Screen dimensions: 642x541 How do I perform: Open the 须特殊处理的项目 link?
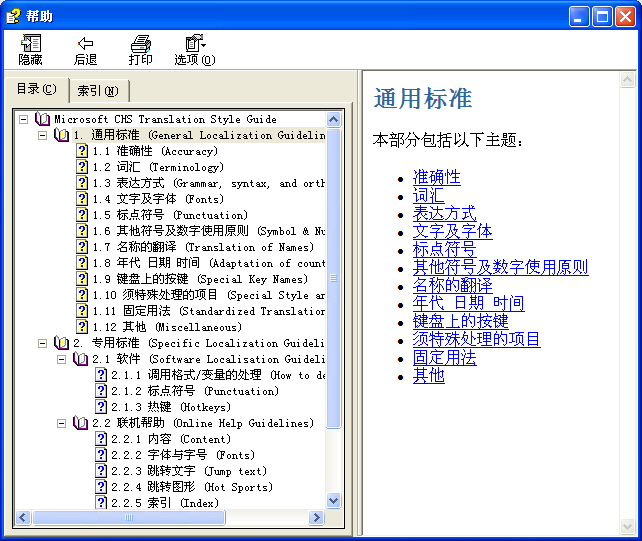[x=476, y=340]
